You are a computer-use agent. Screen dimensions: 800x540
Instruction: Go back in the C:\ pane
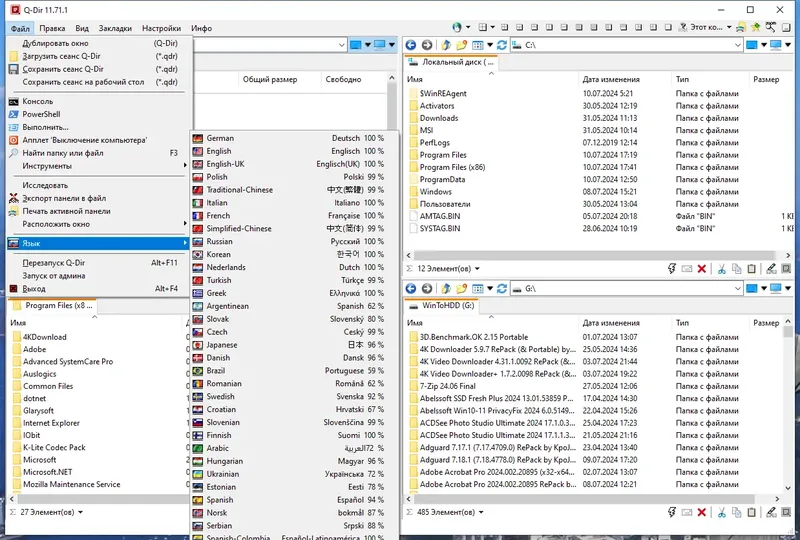(411, 45)
